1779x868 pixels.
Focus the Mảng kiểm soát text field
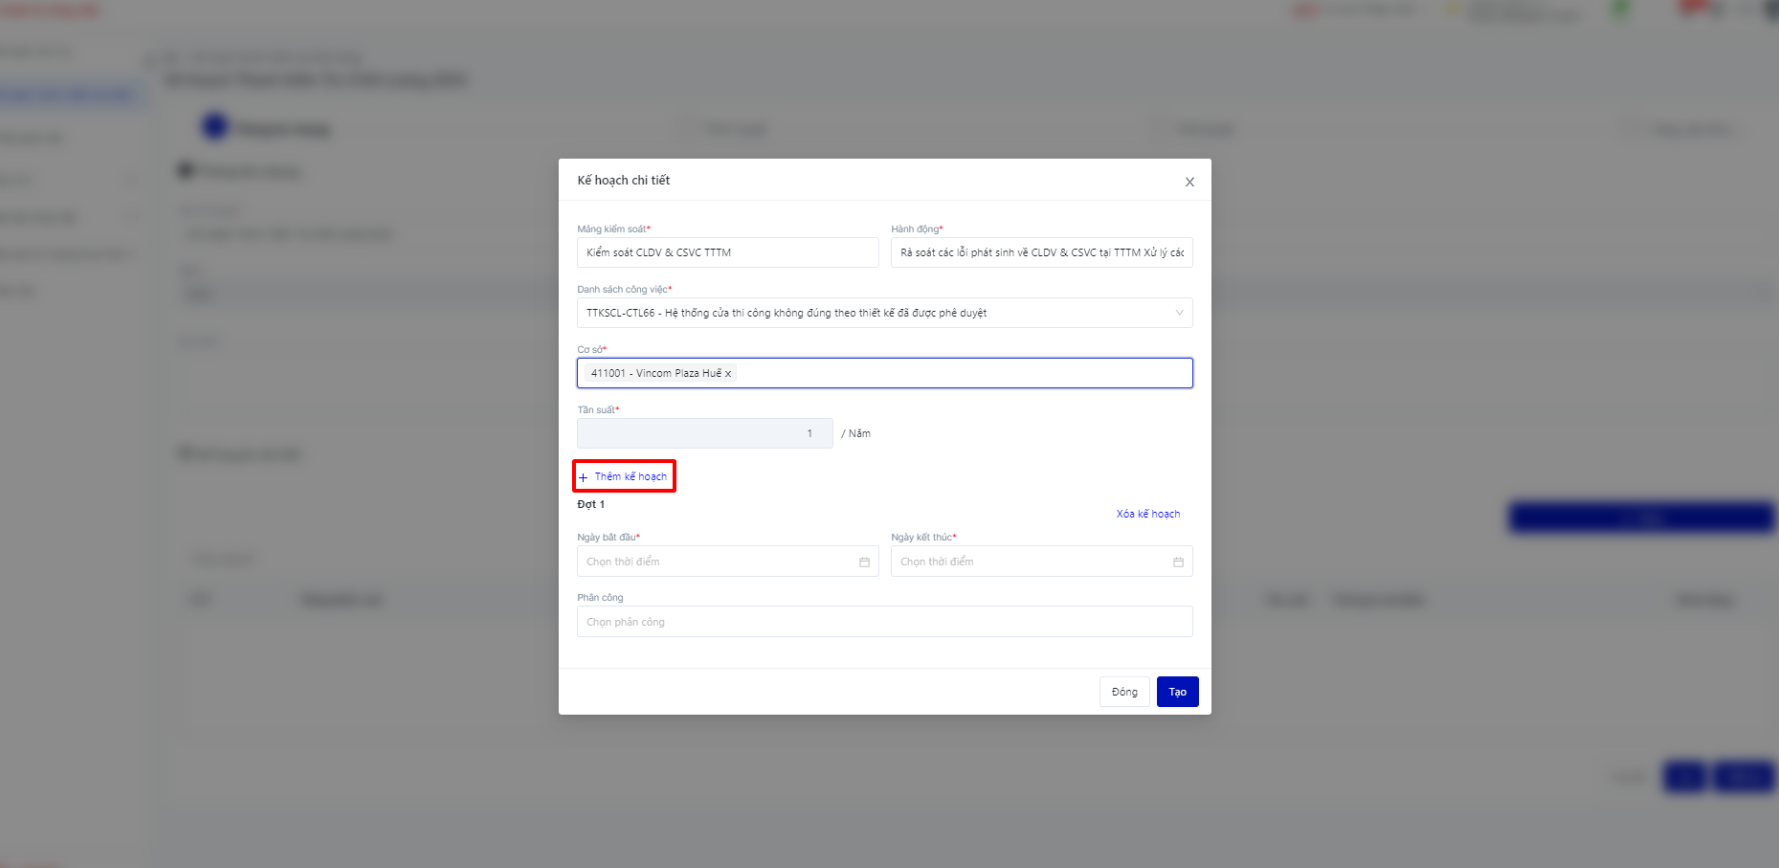727,253
